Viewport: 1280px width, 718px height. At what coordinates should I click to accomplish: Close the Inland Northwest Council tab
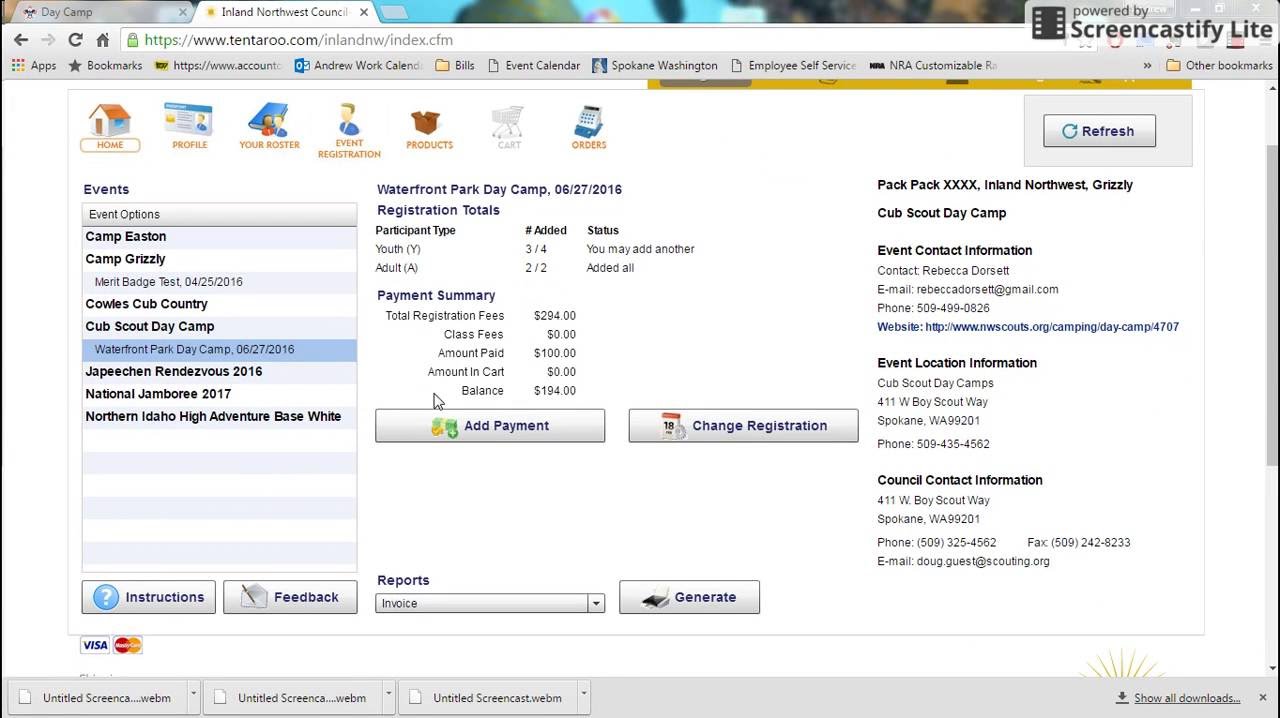364,12
